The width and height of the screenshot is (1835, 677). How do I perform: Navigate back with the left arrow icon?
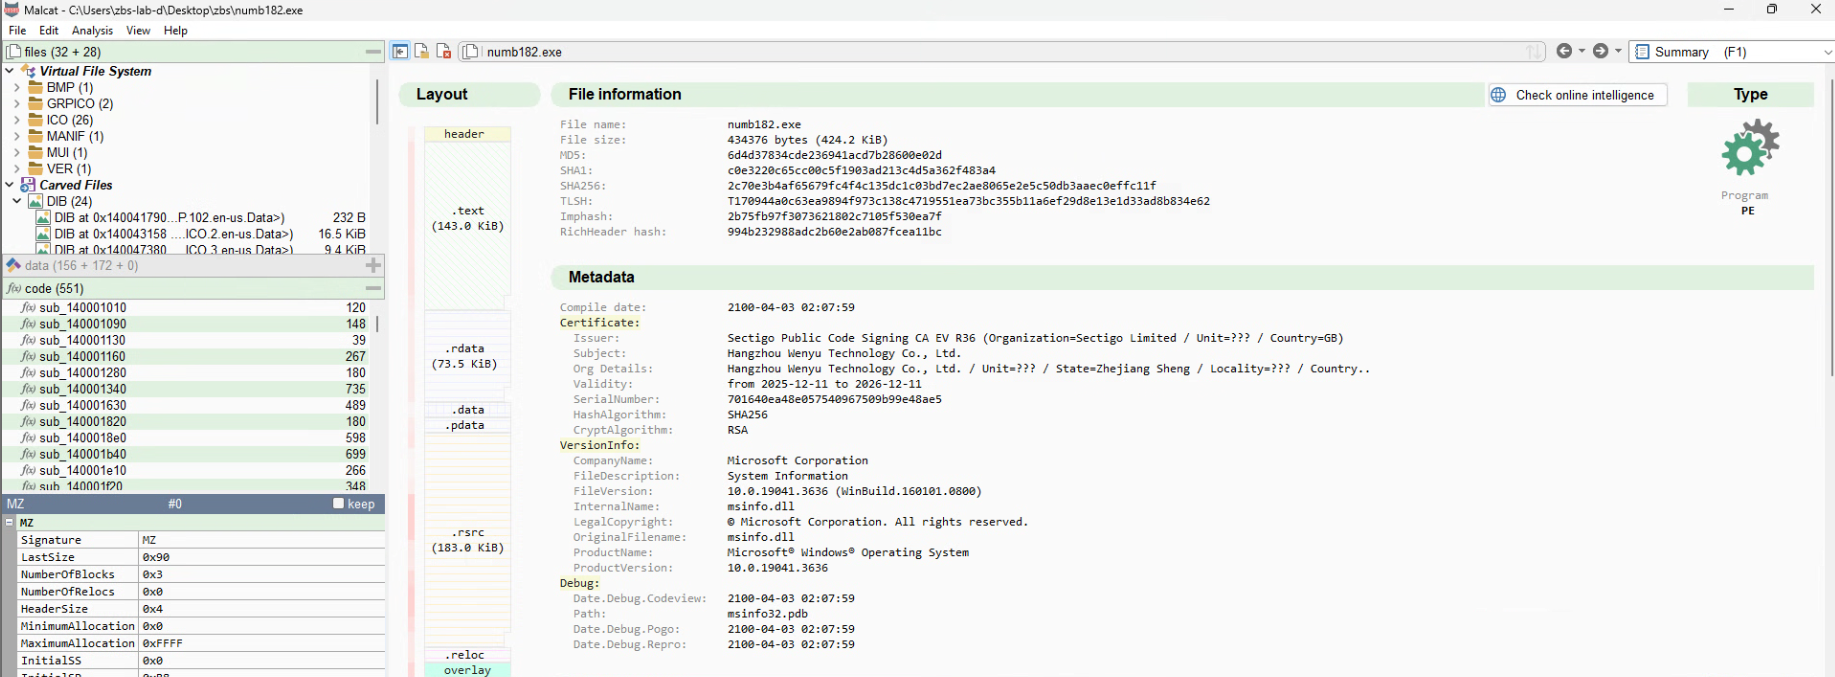click(x=1564, y=51)
